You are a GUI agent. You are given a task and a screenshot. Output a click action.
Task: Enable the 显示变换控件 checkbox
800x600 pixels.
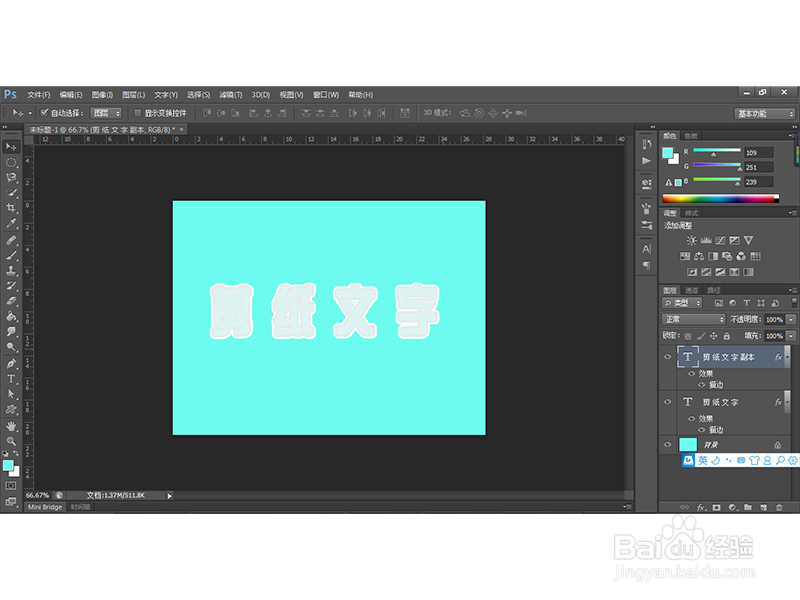click(x=137, y=113)
